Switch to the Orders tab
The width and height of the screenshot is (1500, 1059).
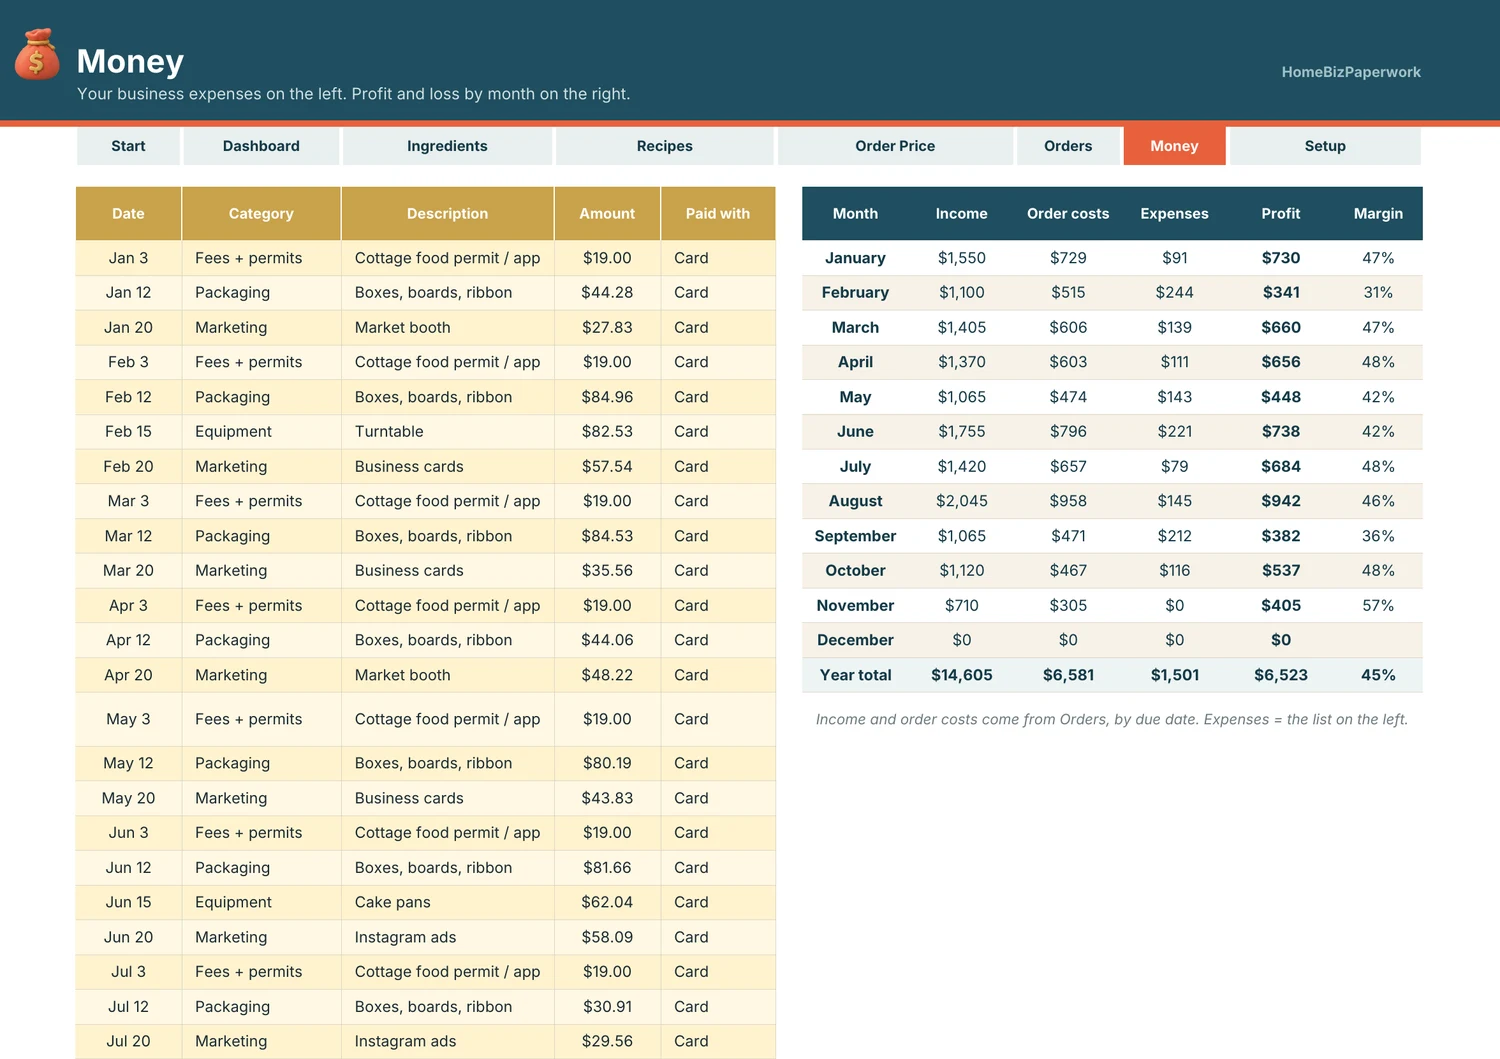coord(1068,146)
